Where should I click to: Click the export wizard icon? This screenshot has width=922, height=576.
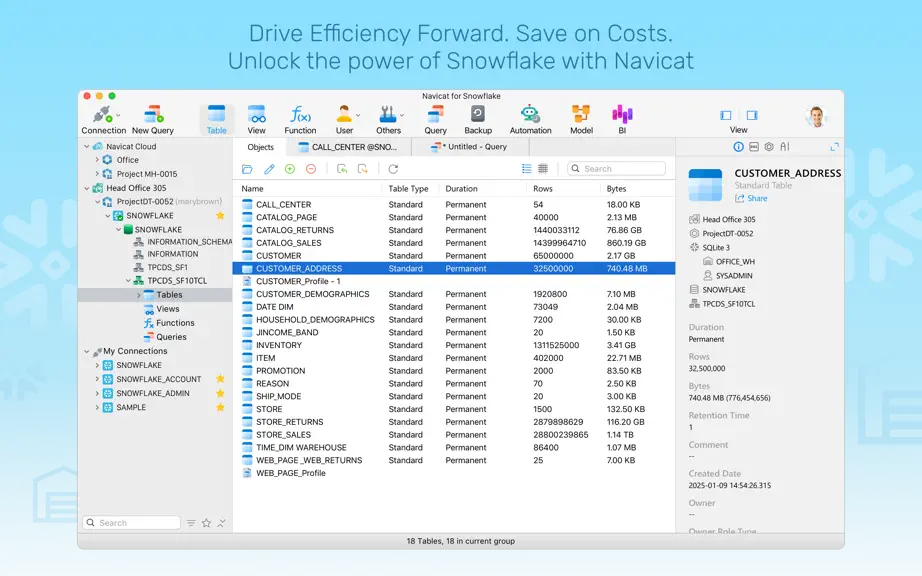(x=363, y=169)
